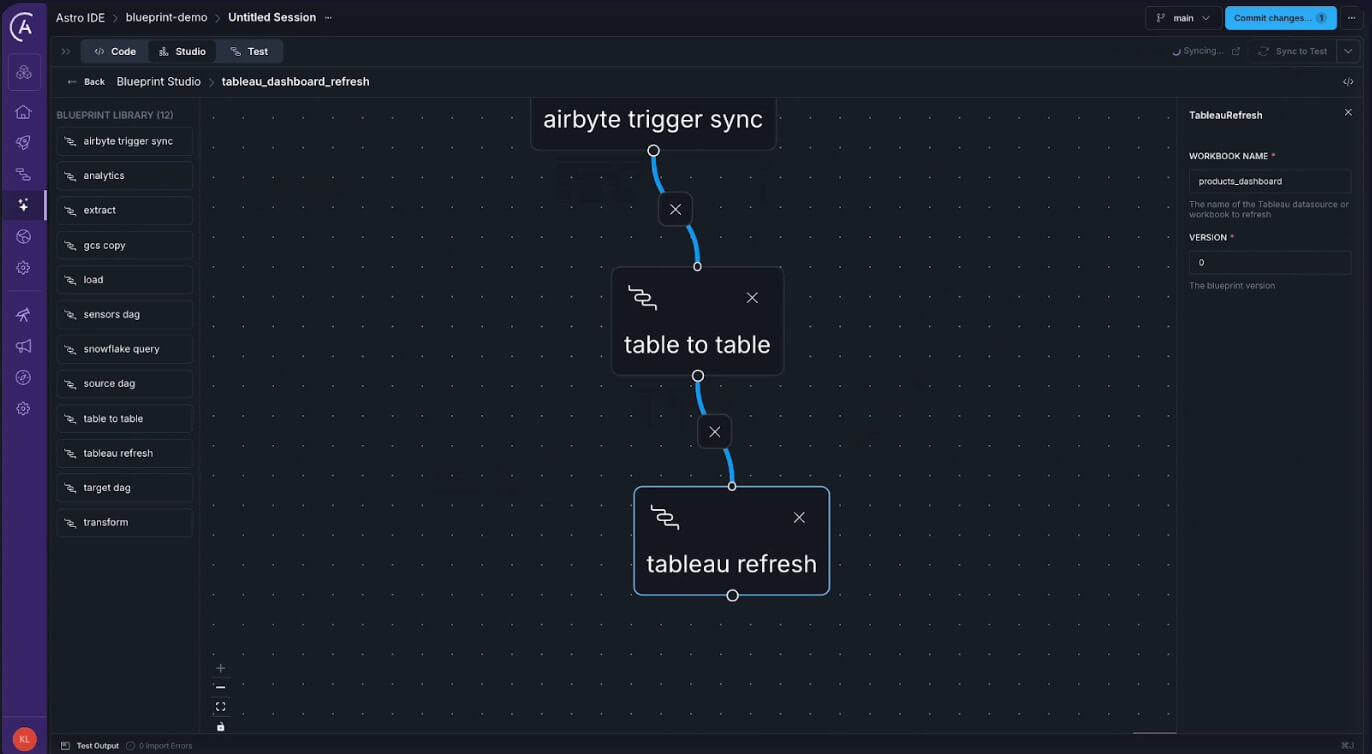The width and height of the screenshot is (1372, 754).
Task: Click the Untitled Session title
Action: click(272, 18)
